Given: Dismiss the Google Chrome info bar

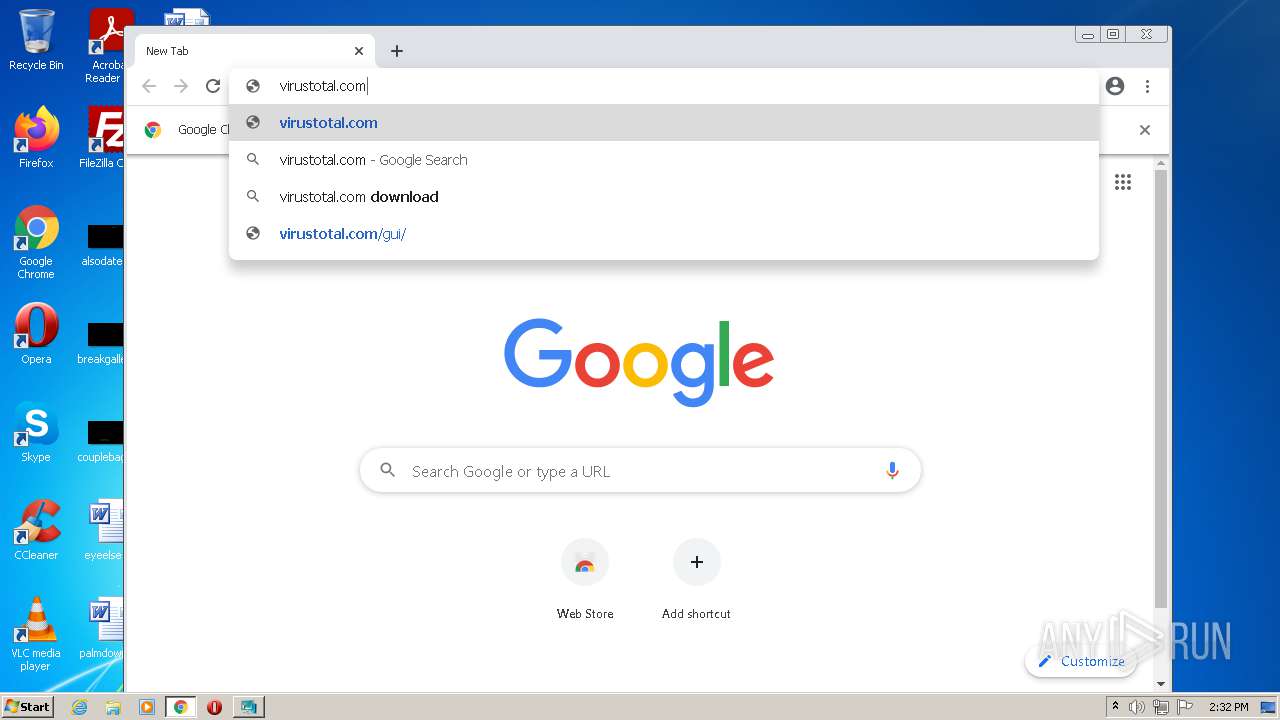Looking at the screenshot, I should 1145,130.
